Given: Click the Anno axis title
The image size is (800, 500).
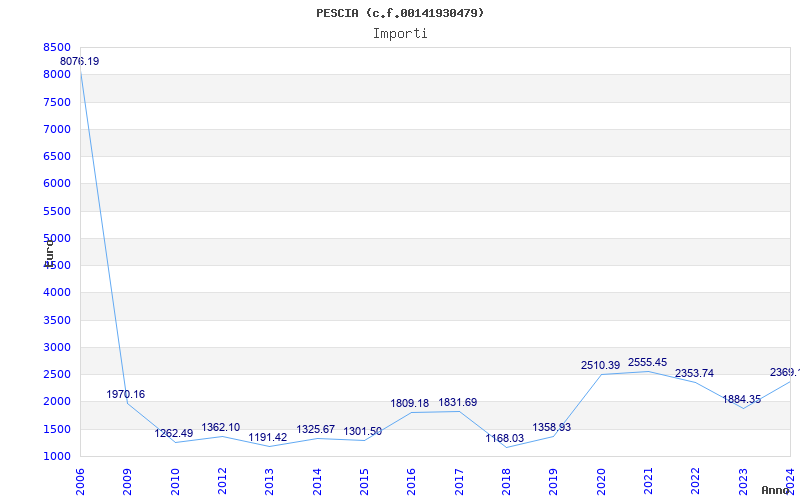Looking at the screenshot, I should tap(775, 490).
